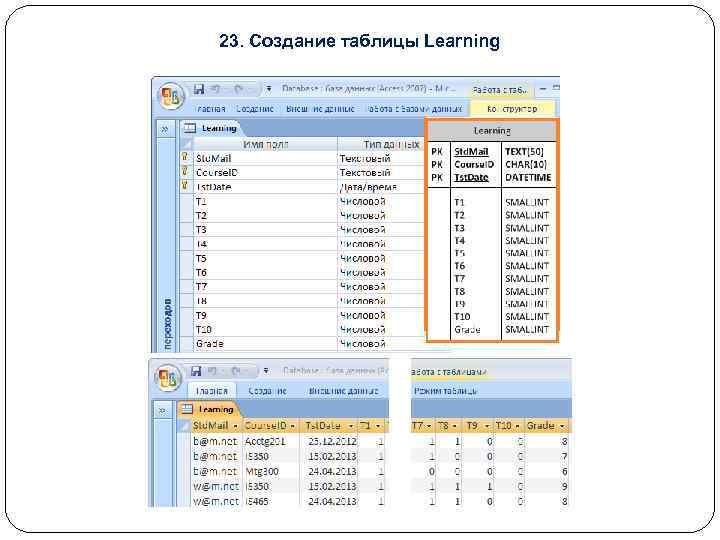Open the Главная tab in lower window

tap(212, 391)
